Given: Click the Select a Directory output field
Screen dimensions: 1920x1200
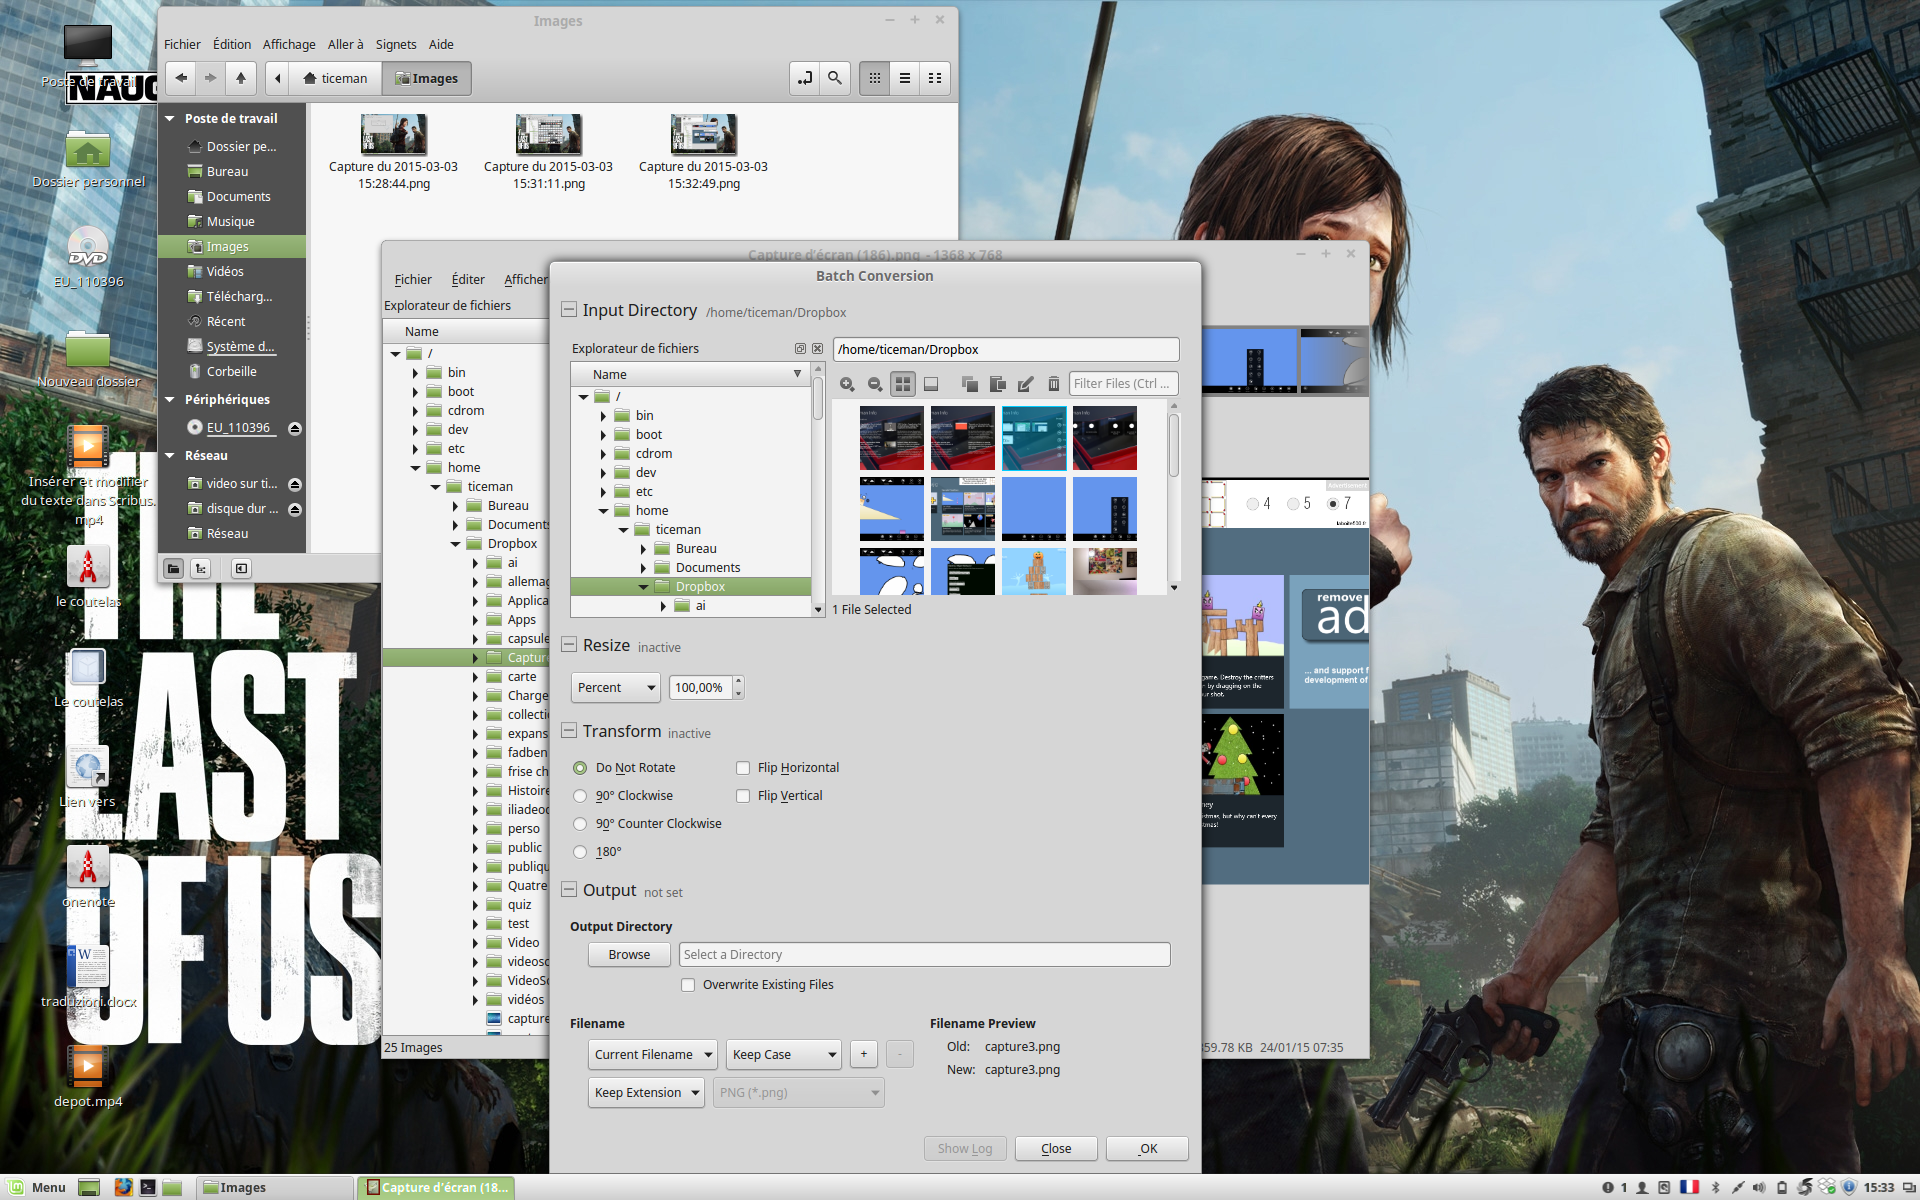Looking at the screenshot, I should (x=925, y=955).
